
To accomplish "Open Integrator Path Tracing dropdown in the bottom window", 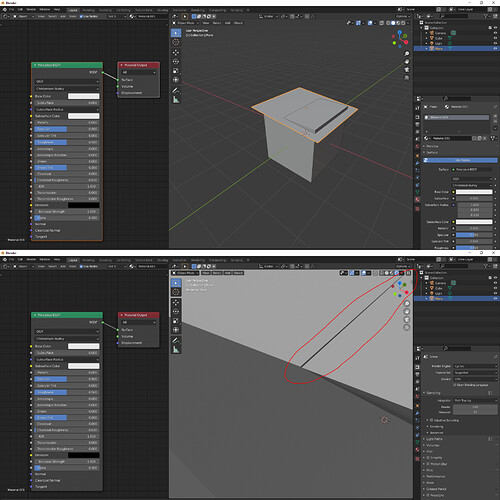I will coord(475,400).
